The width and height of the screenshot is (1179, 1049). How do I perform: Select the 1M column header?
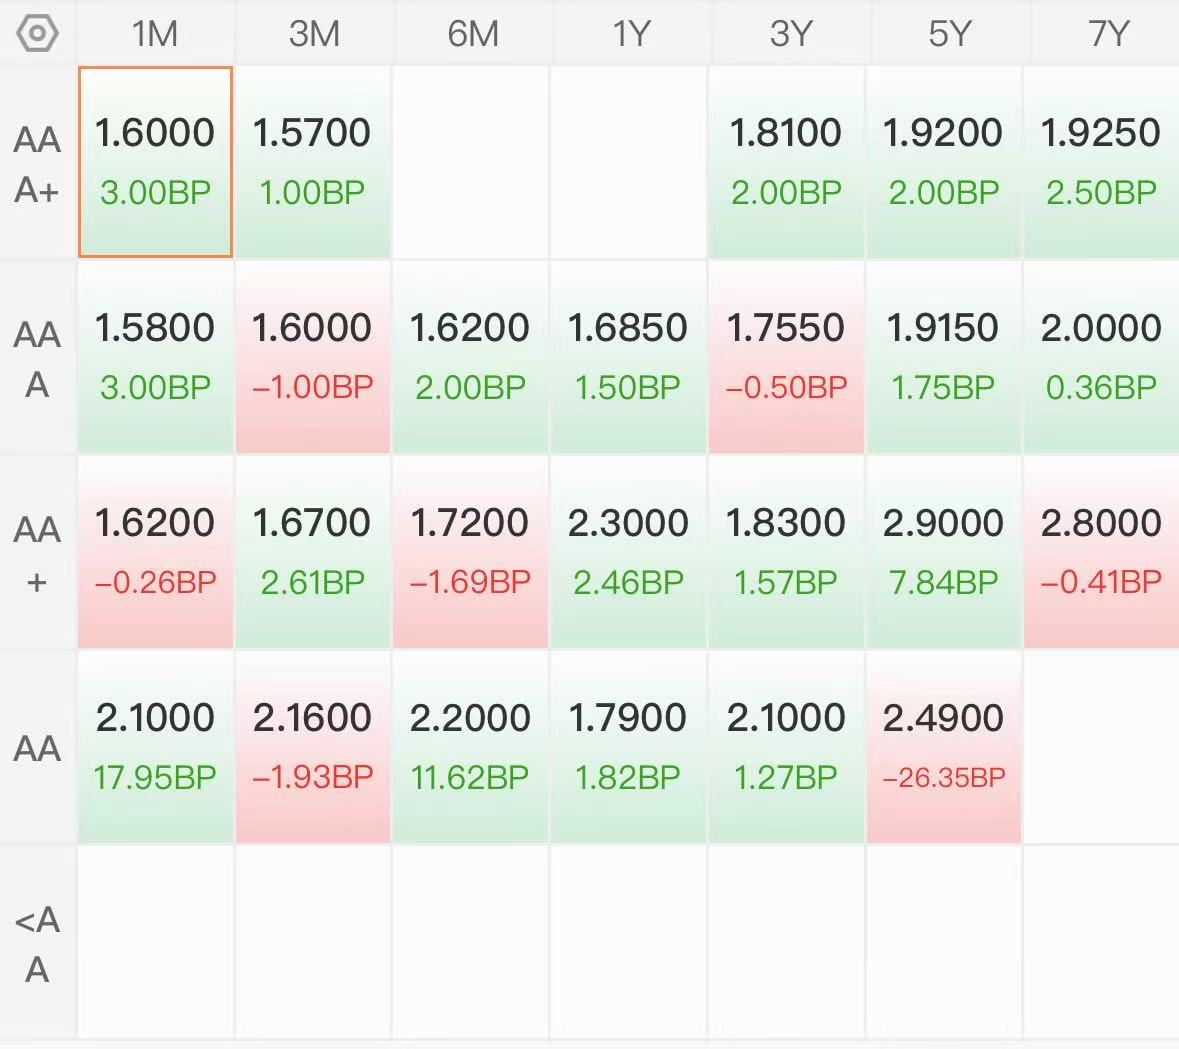coord(155,34)
